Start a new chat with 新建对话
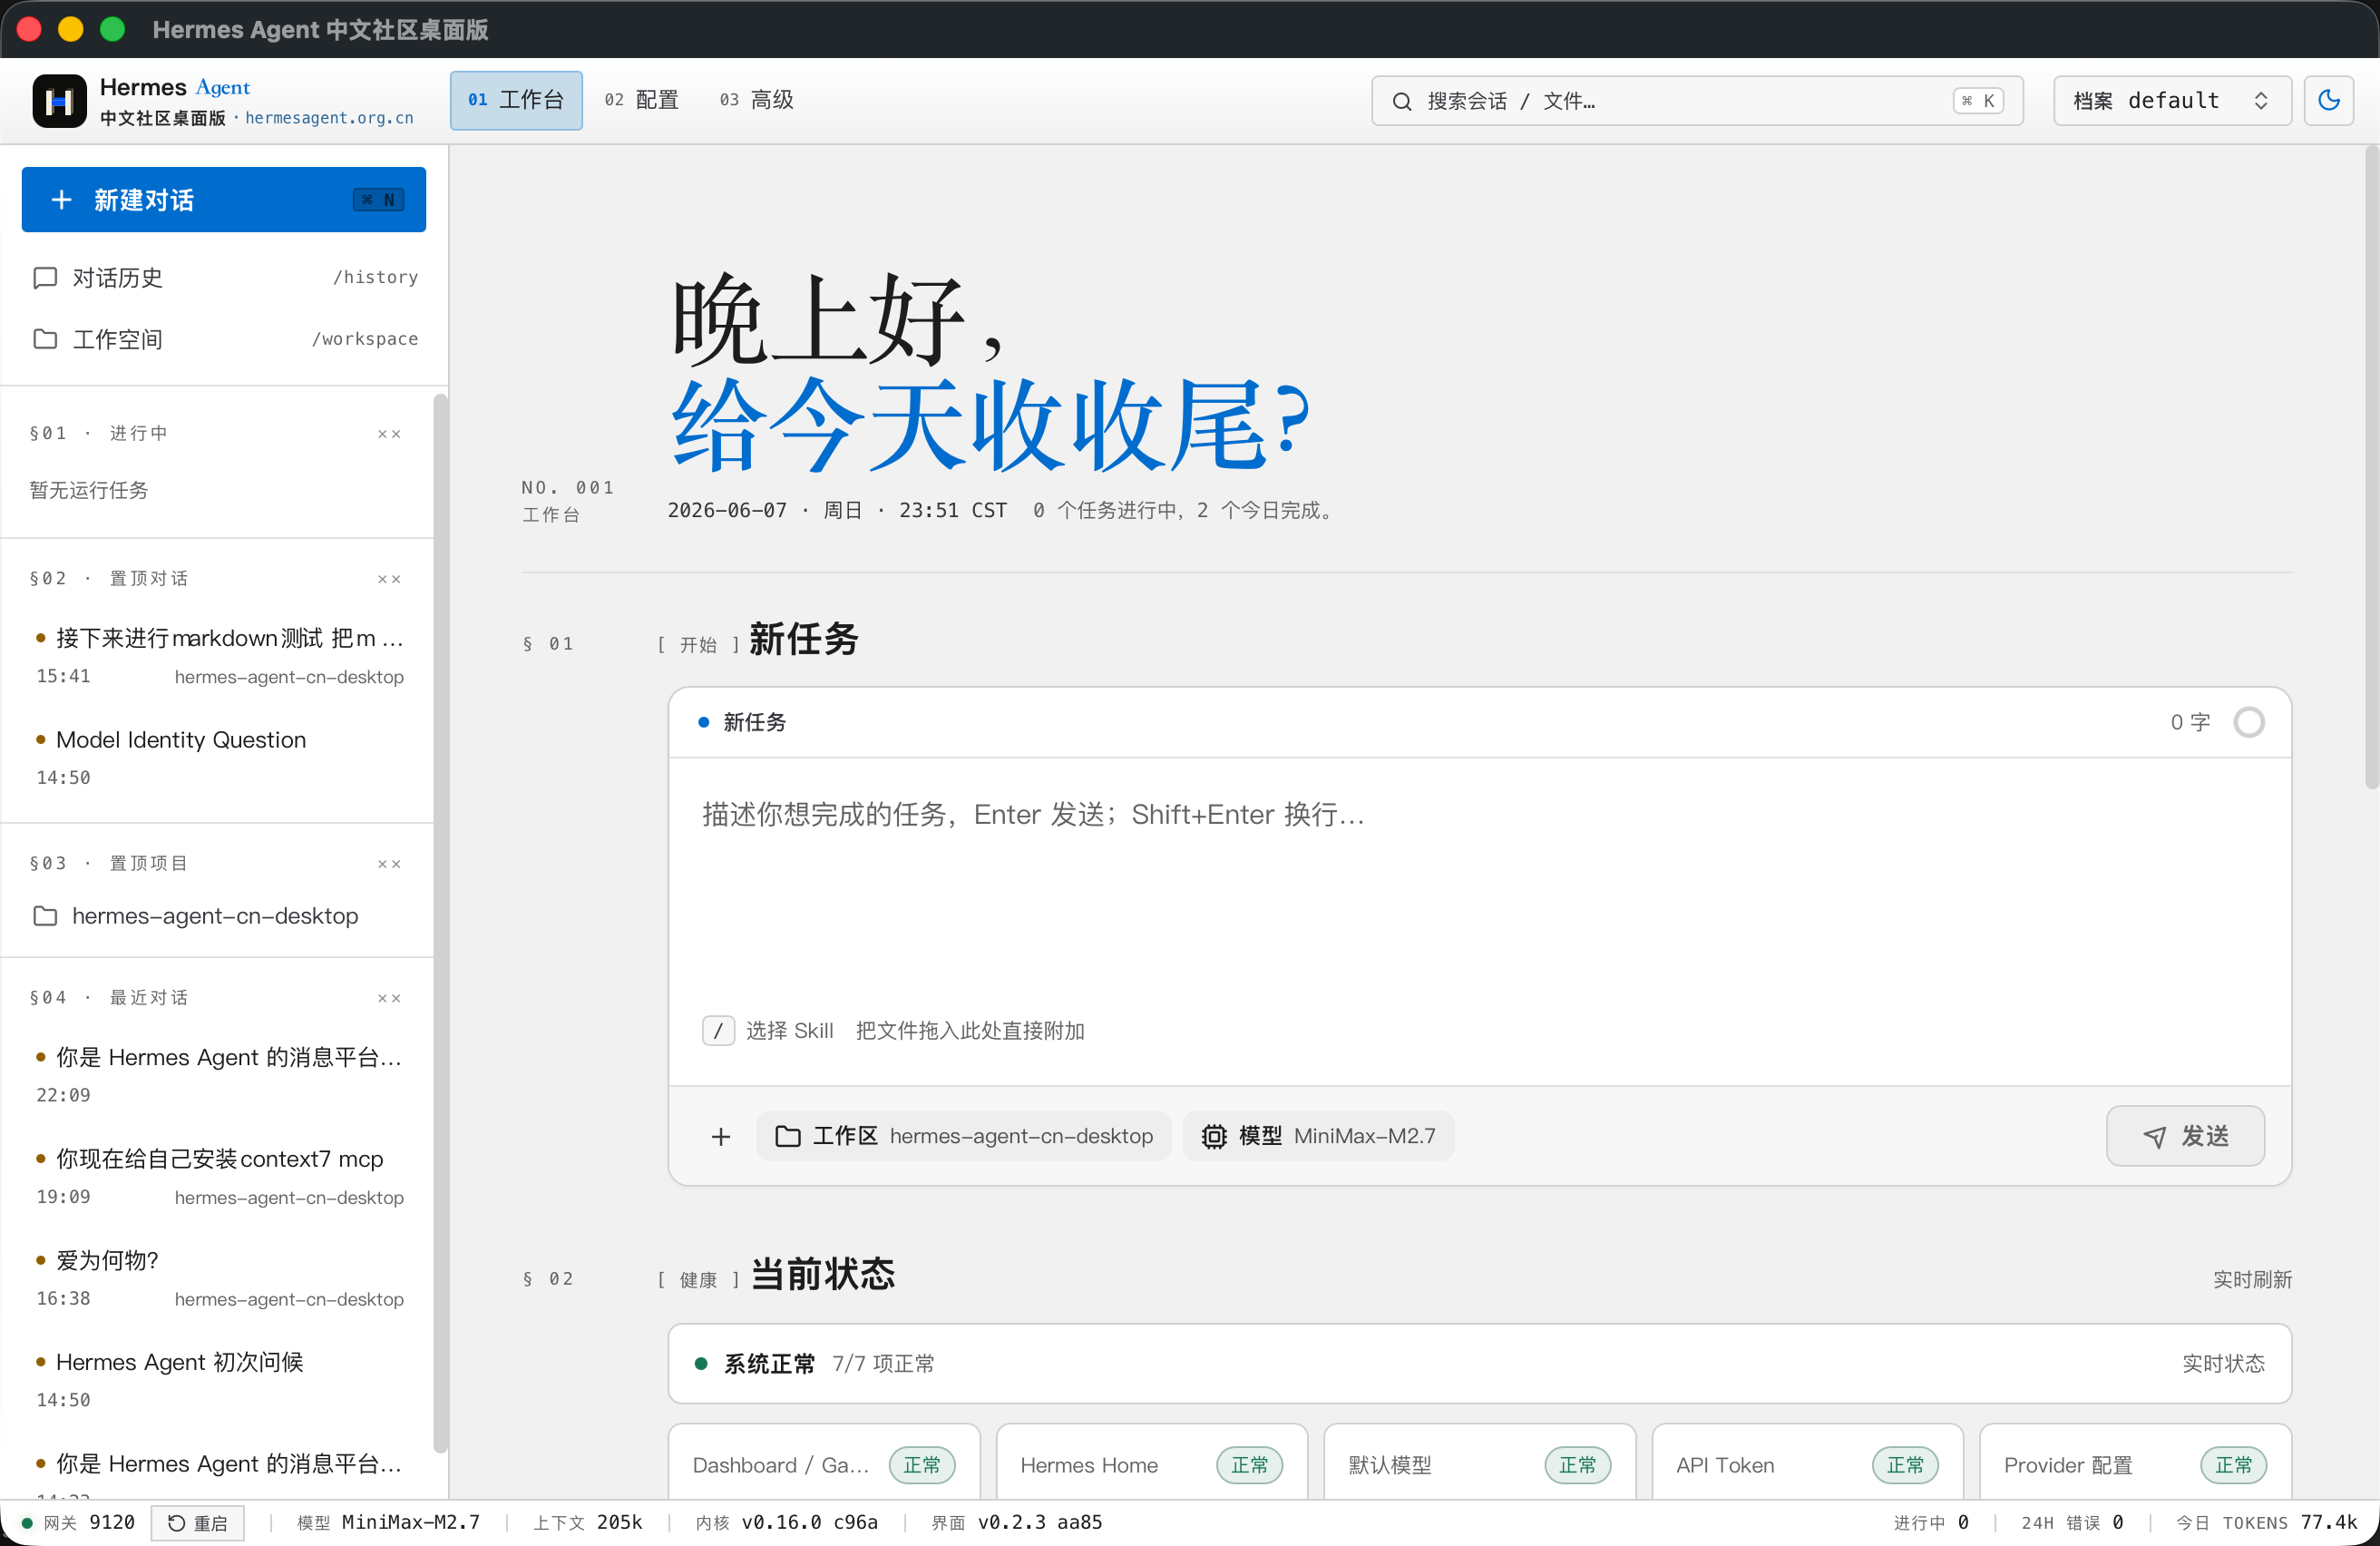 (224, 199)
